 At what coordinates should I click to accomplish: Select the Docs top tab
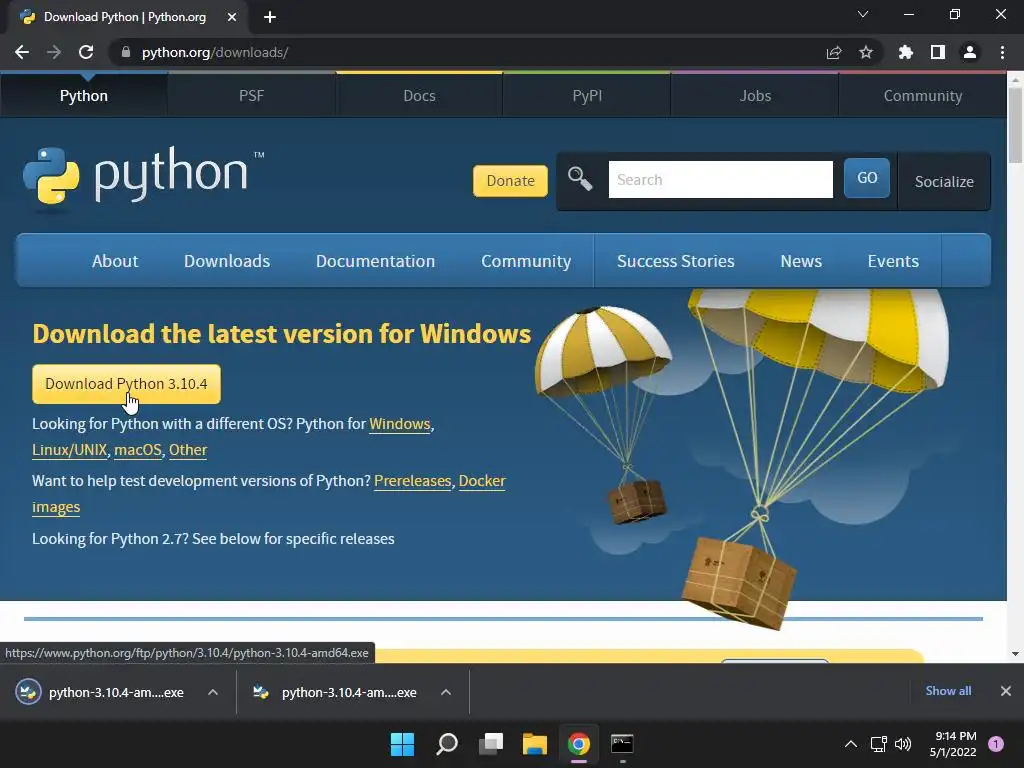point(419,96)
